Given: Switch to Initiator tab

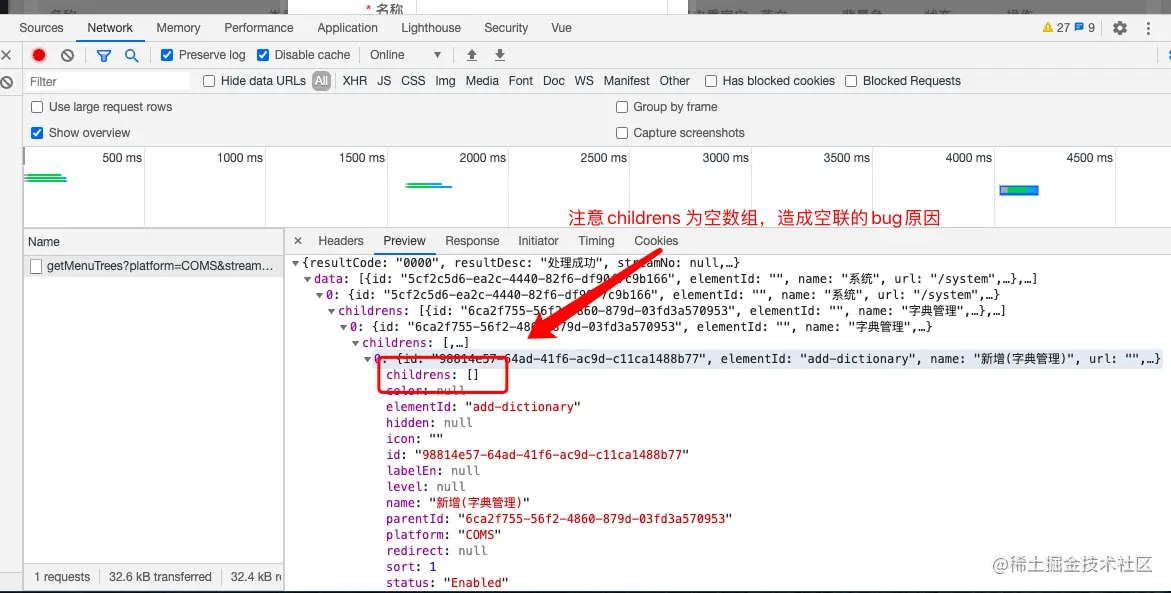Looking at the screenshot, I should [538, 240].
